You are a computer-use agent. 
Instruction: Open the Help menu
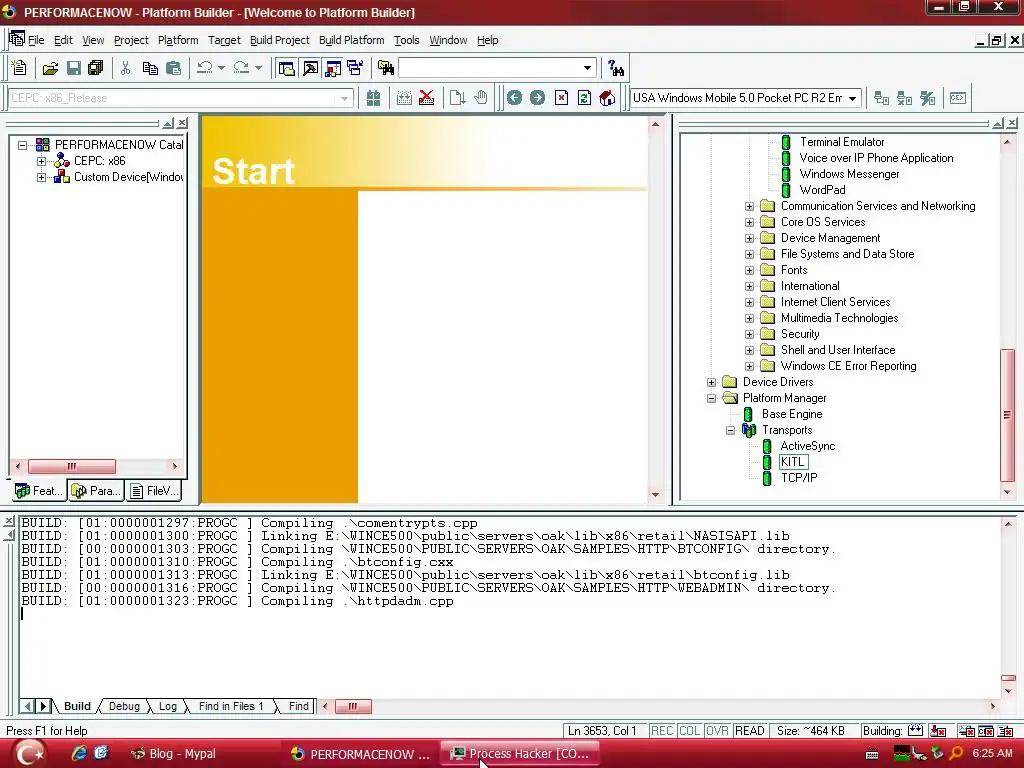pos(487,40)
